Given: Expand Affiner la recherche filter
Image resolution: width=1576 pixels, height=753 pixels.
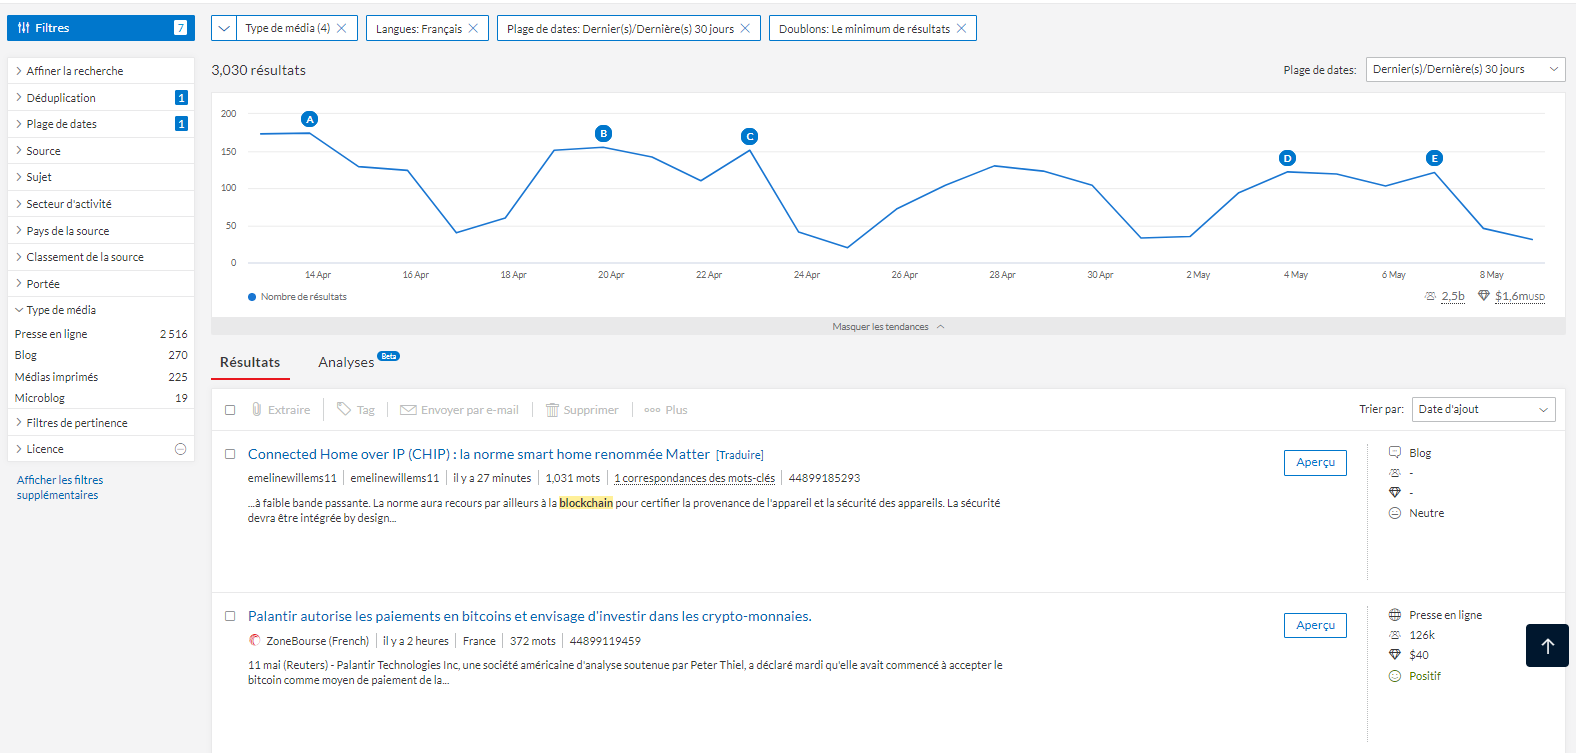Looking at the screenshot, I should pyautogui.click(x=101, y=71).
